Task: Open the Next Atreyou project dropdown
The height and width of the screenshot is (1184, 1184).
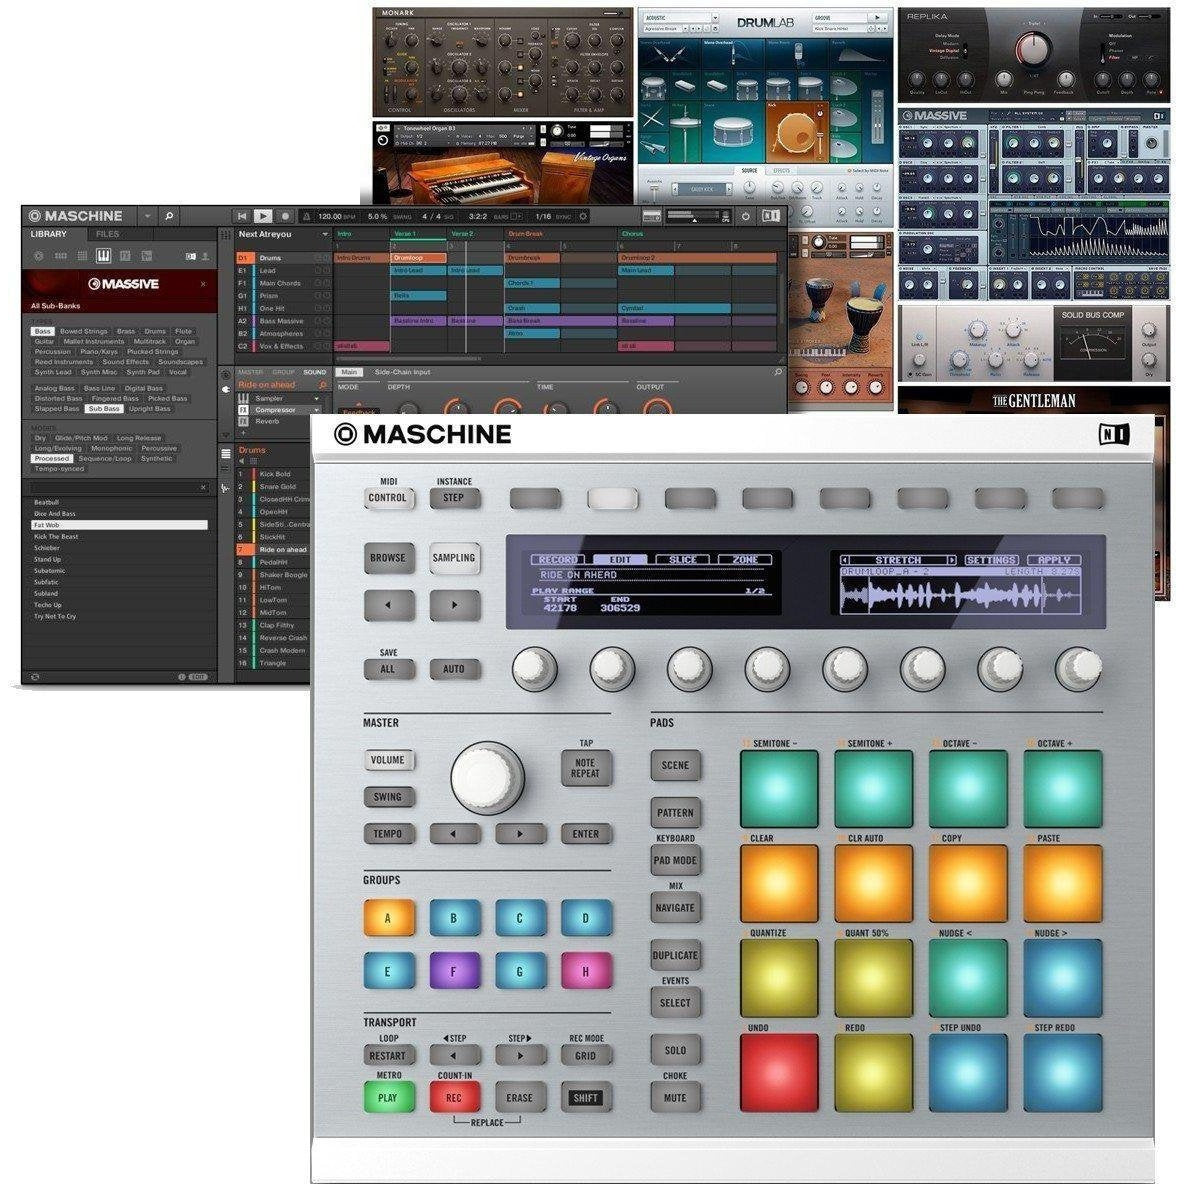Action: [x=326, y=234]
